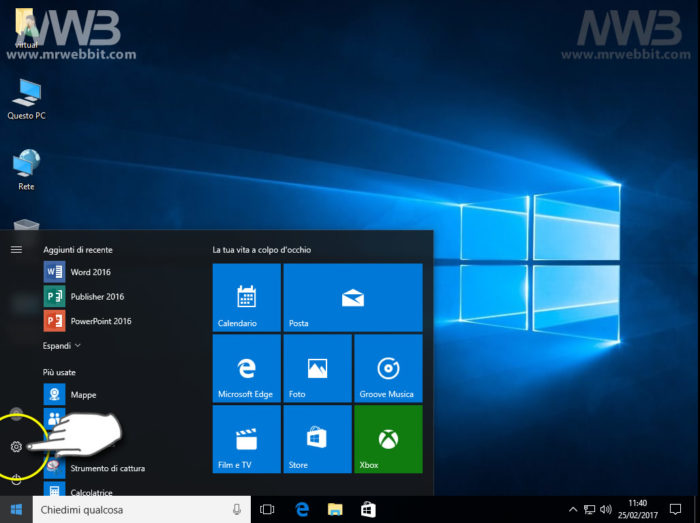Open Store from the taskbar
Screen dimensions: 700x523
pyautogui.click(x=368, y=509)
